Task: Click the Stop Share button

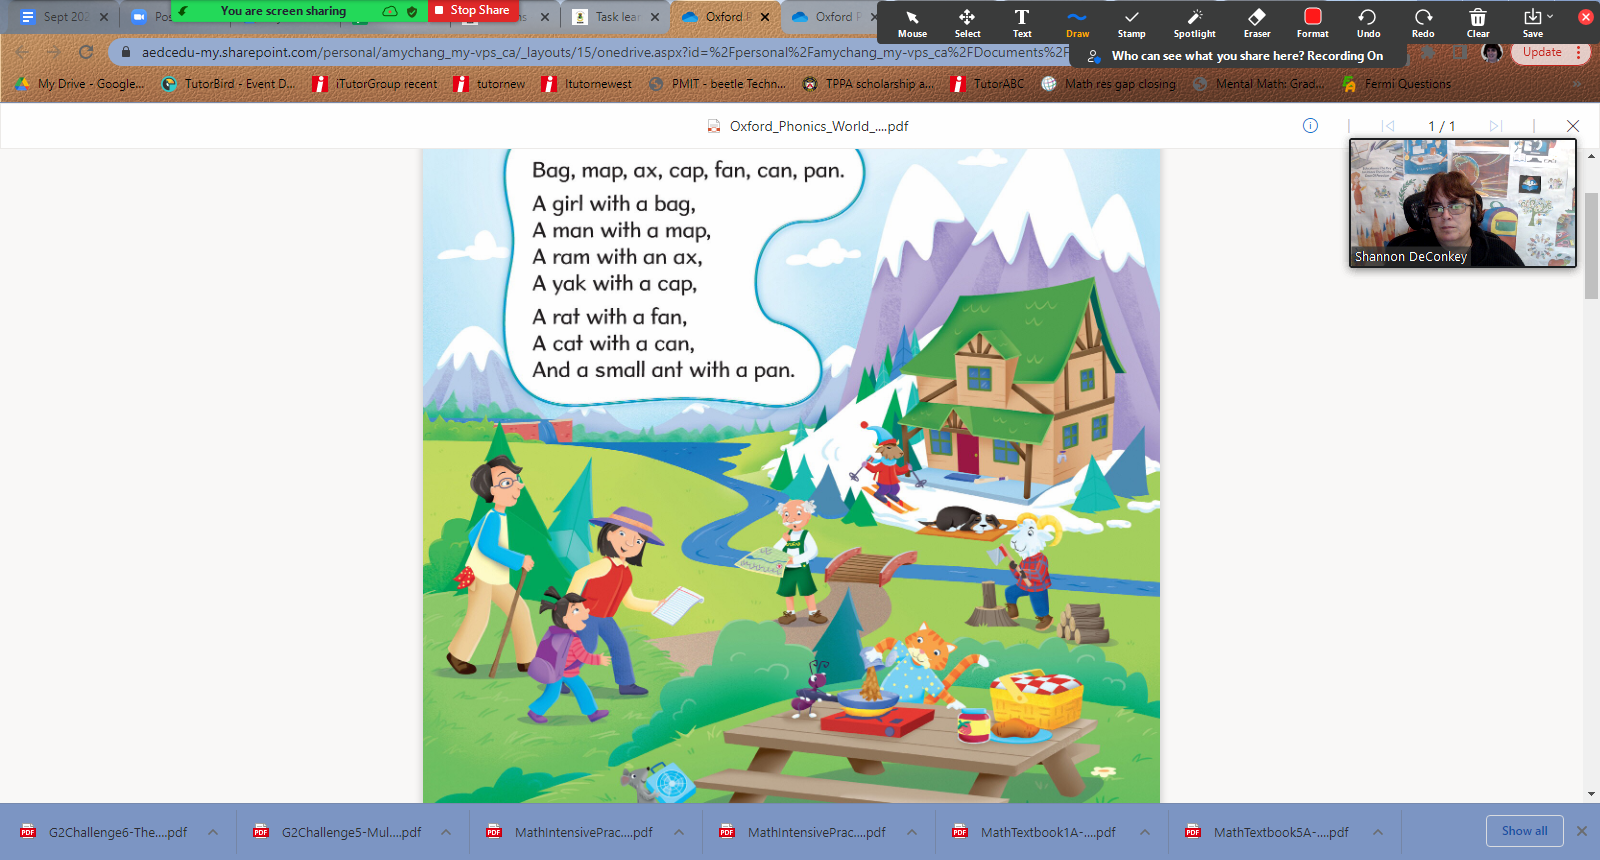Action: (471, 10)
